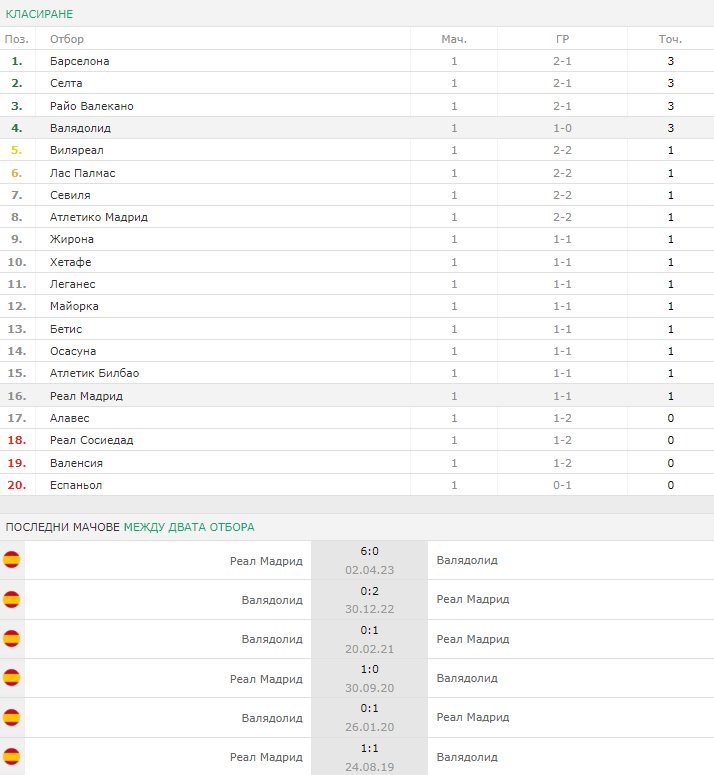Click the ГР column header

tap(562, 39)
